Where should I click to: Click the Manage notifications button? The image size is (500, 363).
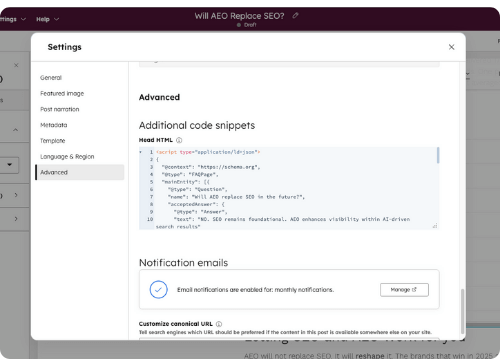(404, 290)
